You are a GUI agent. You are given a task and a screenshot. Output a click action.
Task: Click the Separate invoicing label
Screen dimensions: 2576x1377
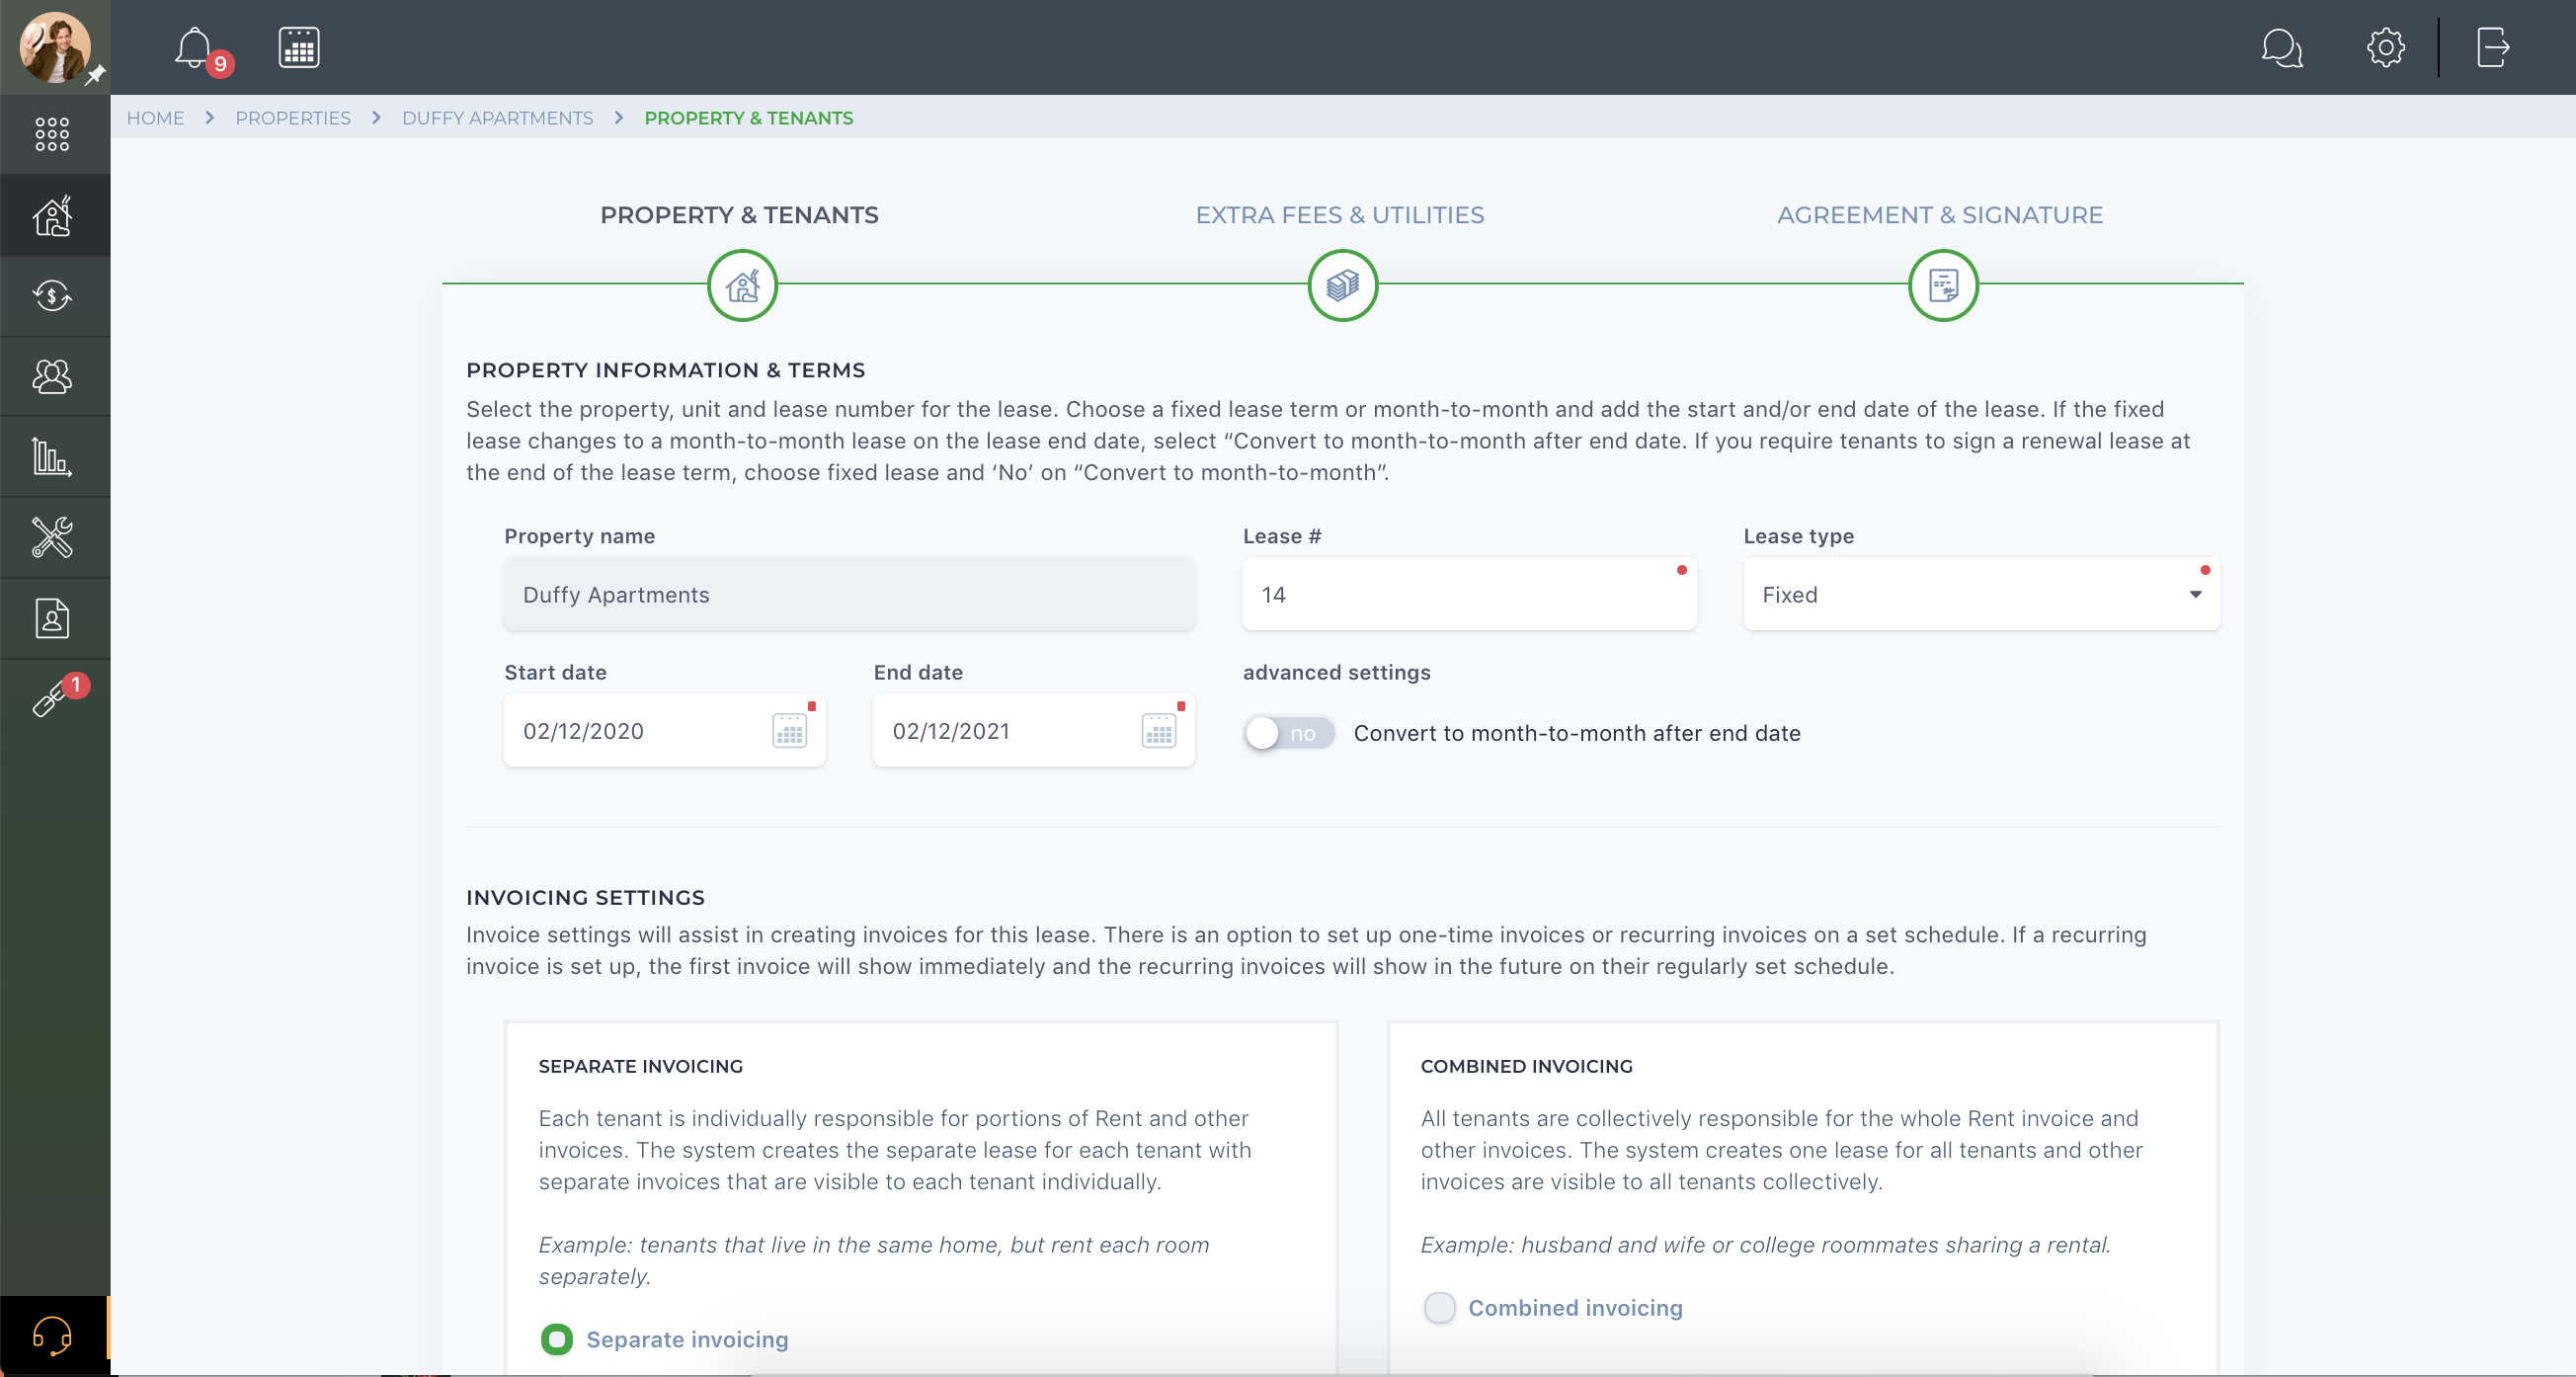[x=687, y=1339]
